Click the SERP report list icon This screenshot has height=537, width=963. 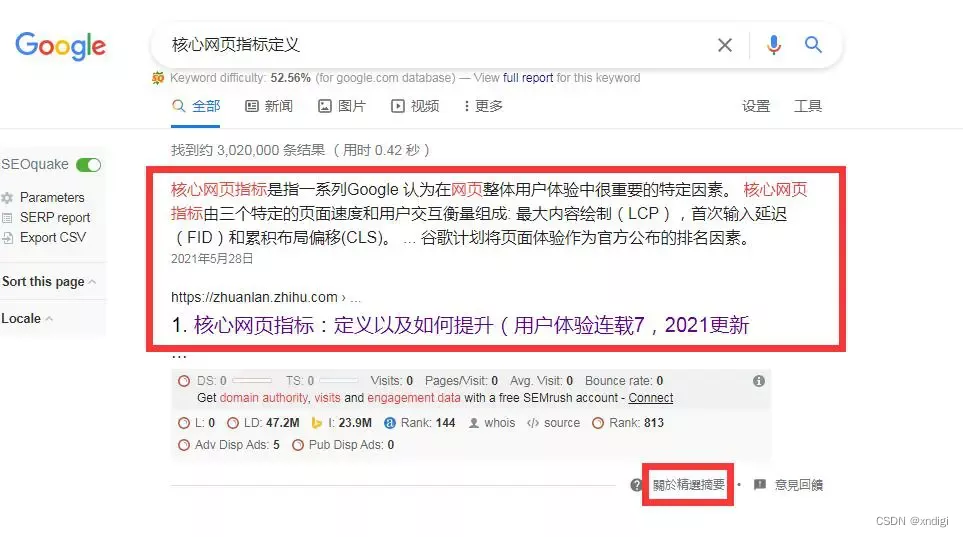coord(7,218)
